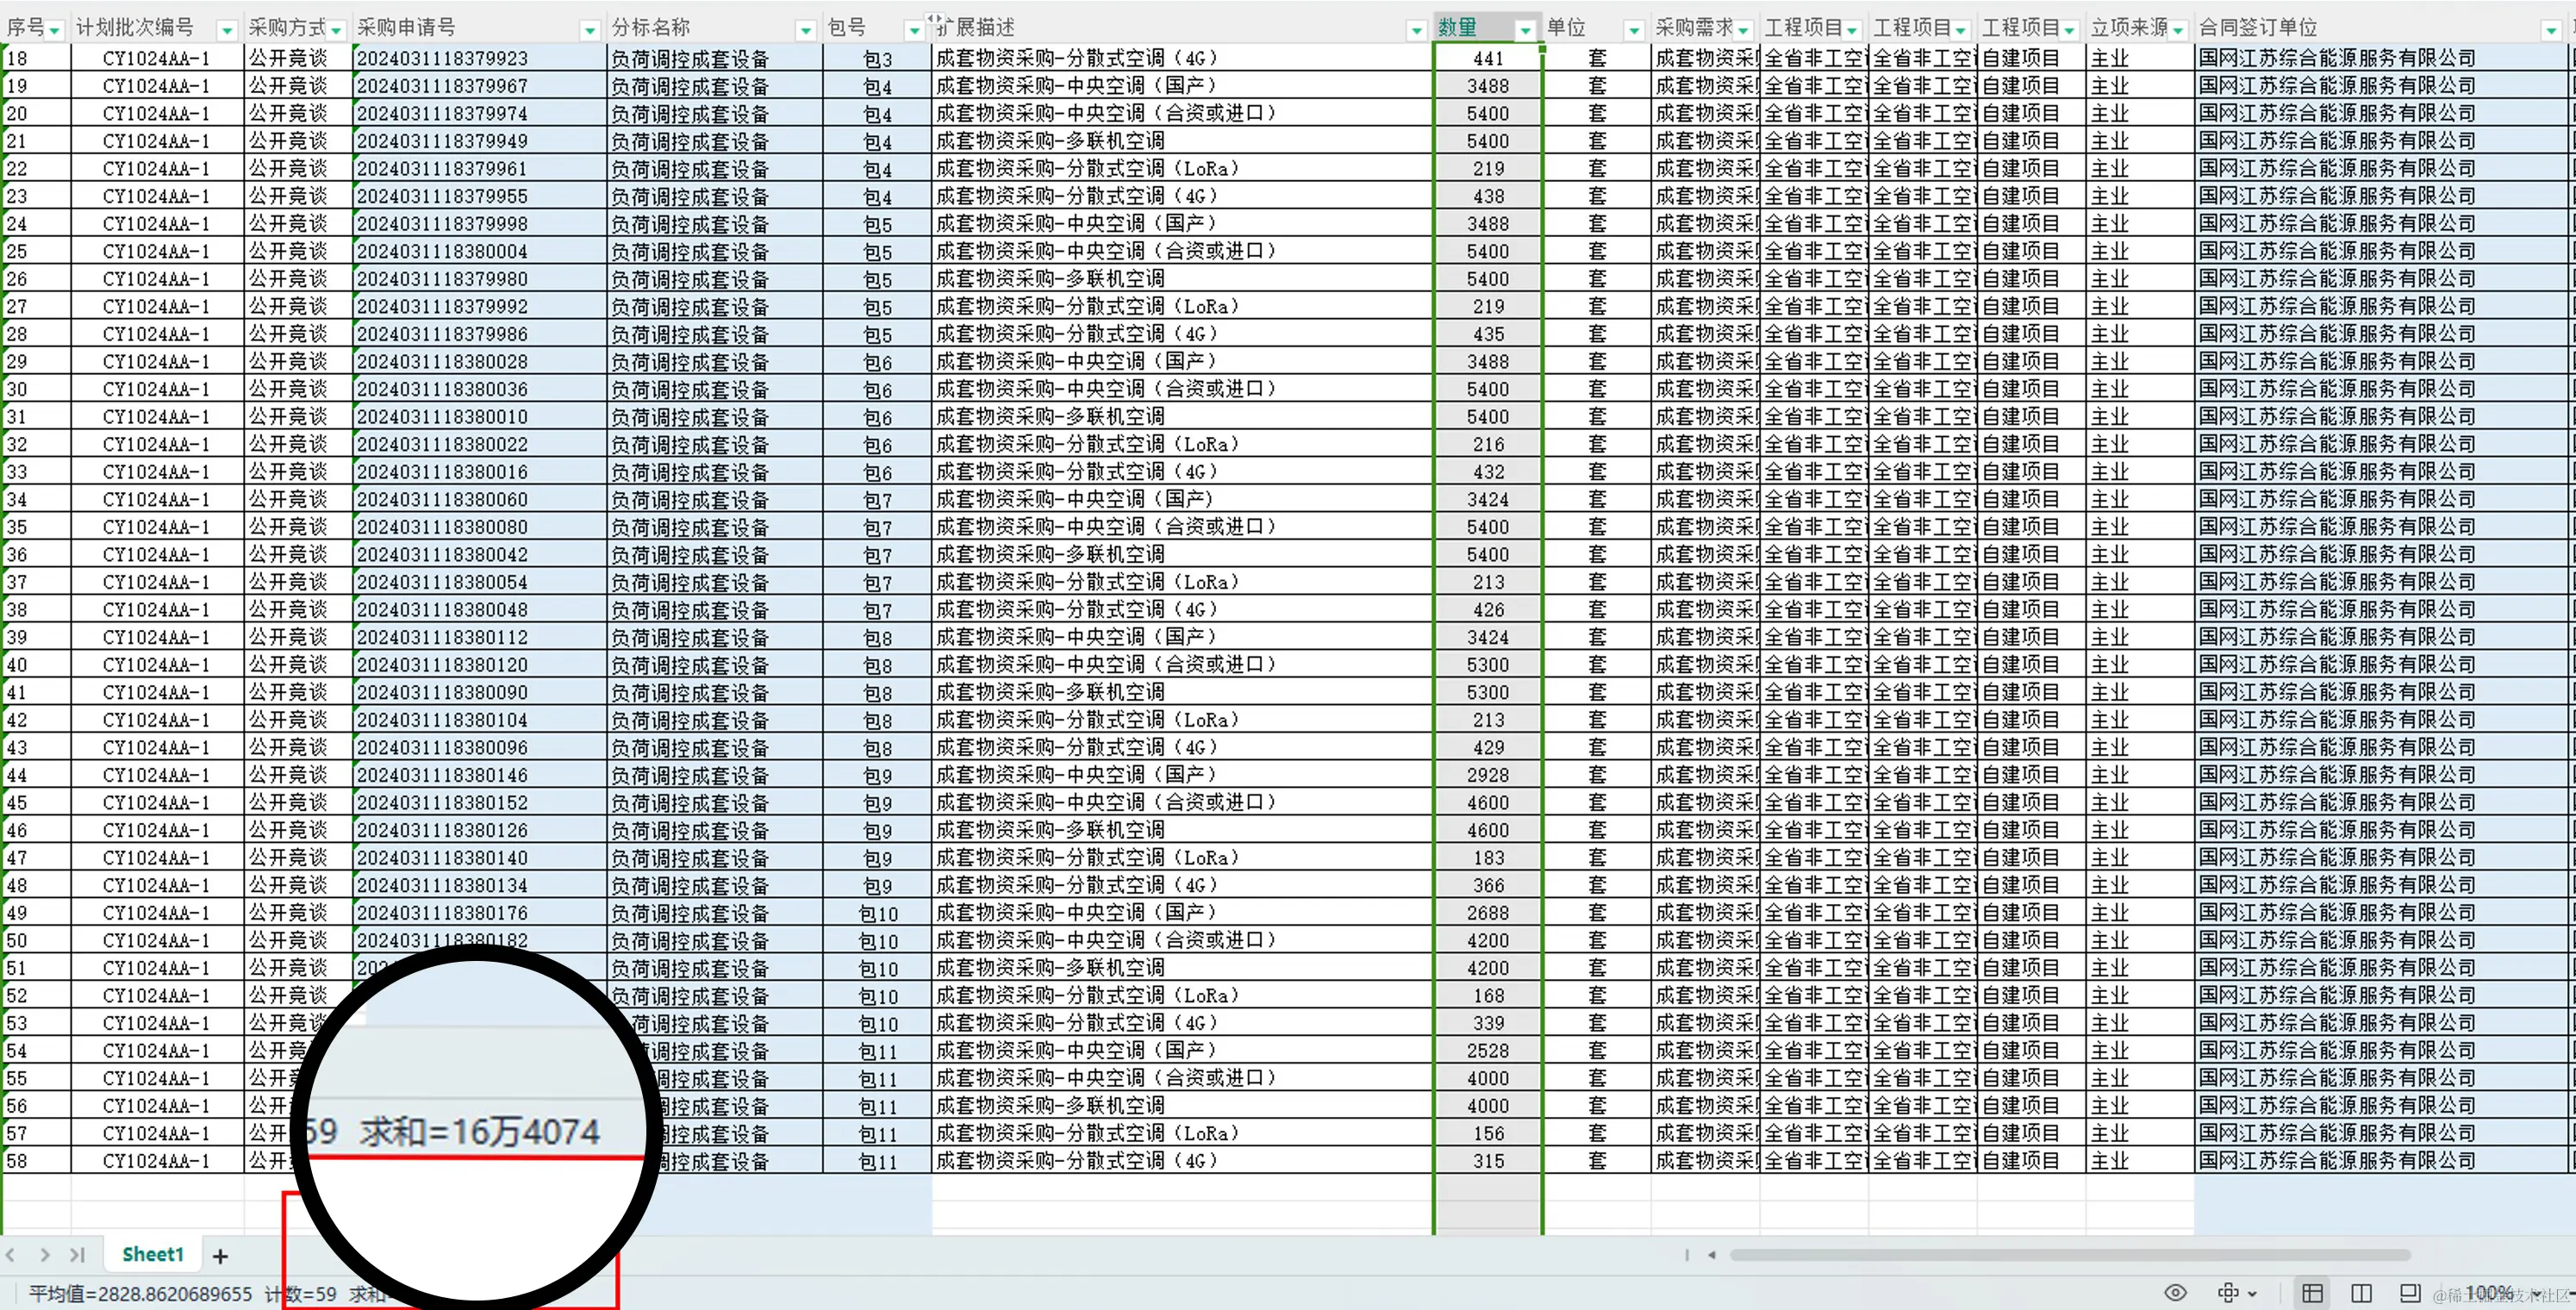The image size is (2576, 1310).
Task: Add a new worksheet with the plus button
Action: (x=220, y=1255)
